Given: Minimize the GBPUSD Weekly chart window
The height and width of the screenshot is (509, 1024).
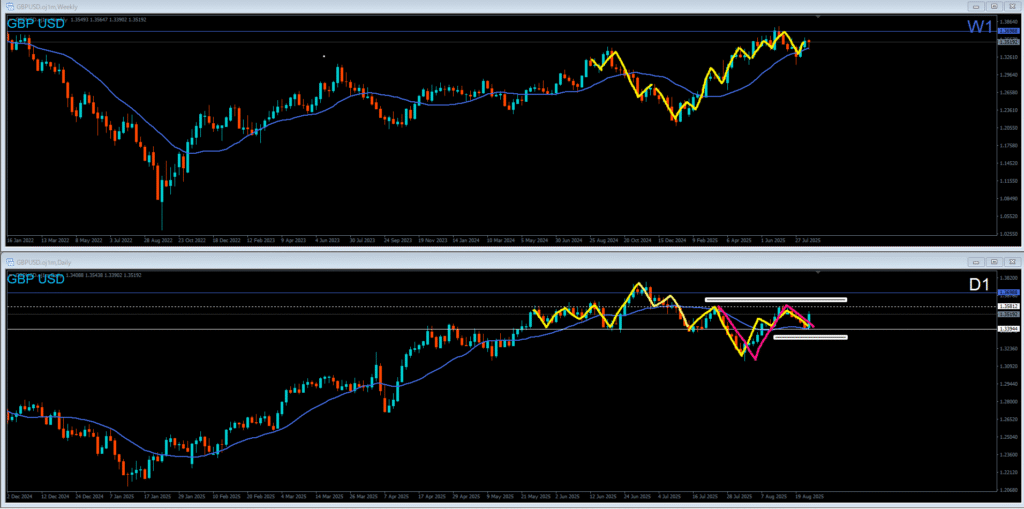Looking at the screenshot, I should (977, 6).
